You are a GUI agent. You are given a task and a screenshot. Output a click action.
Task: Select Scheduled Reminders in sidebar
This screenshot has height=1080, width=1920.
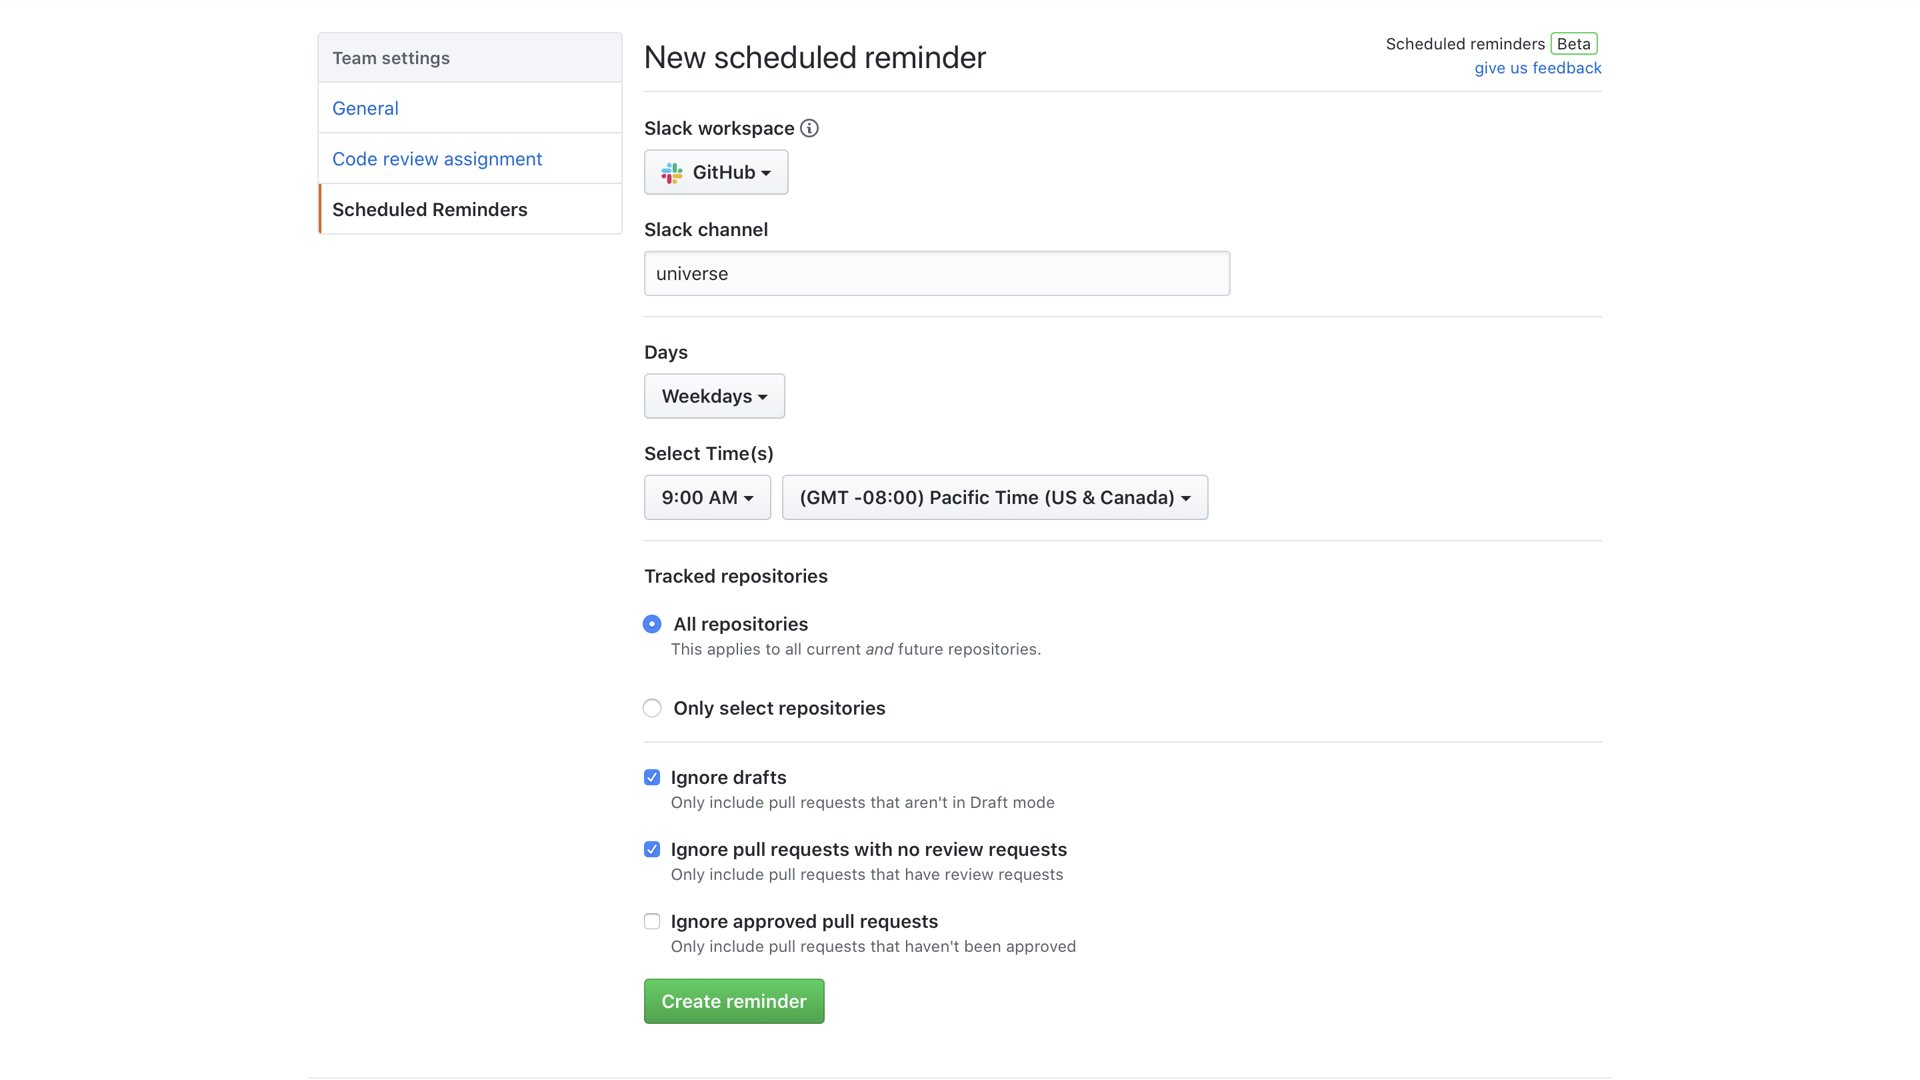(x=430, y=209)
